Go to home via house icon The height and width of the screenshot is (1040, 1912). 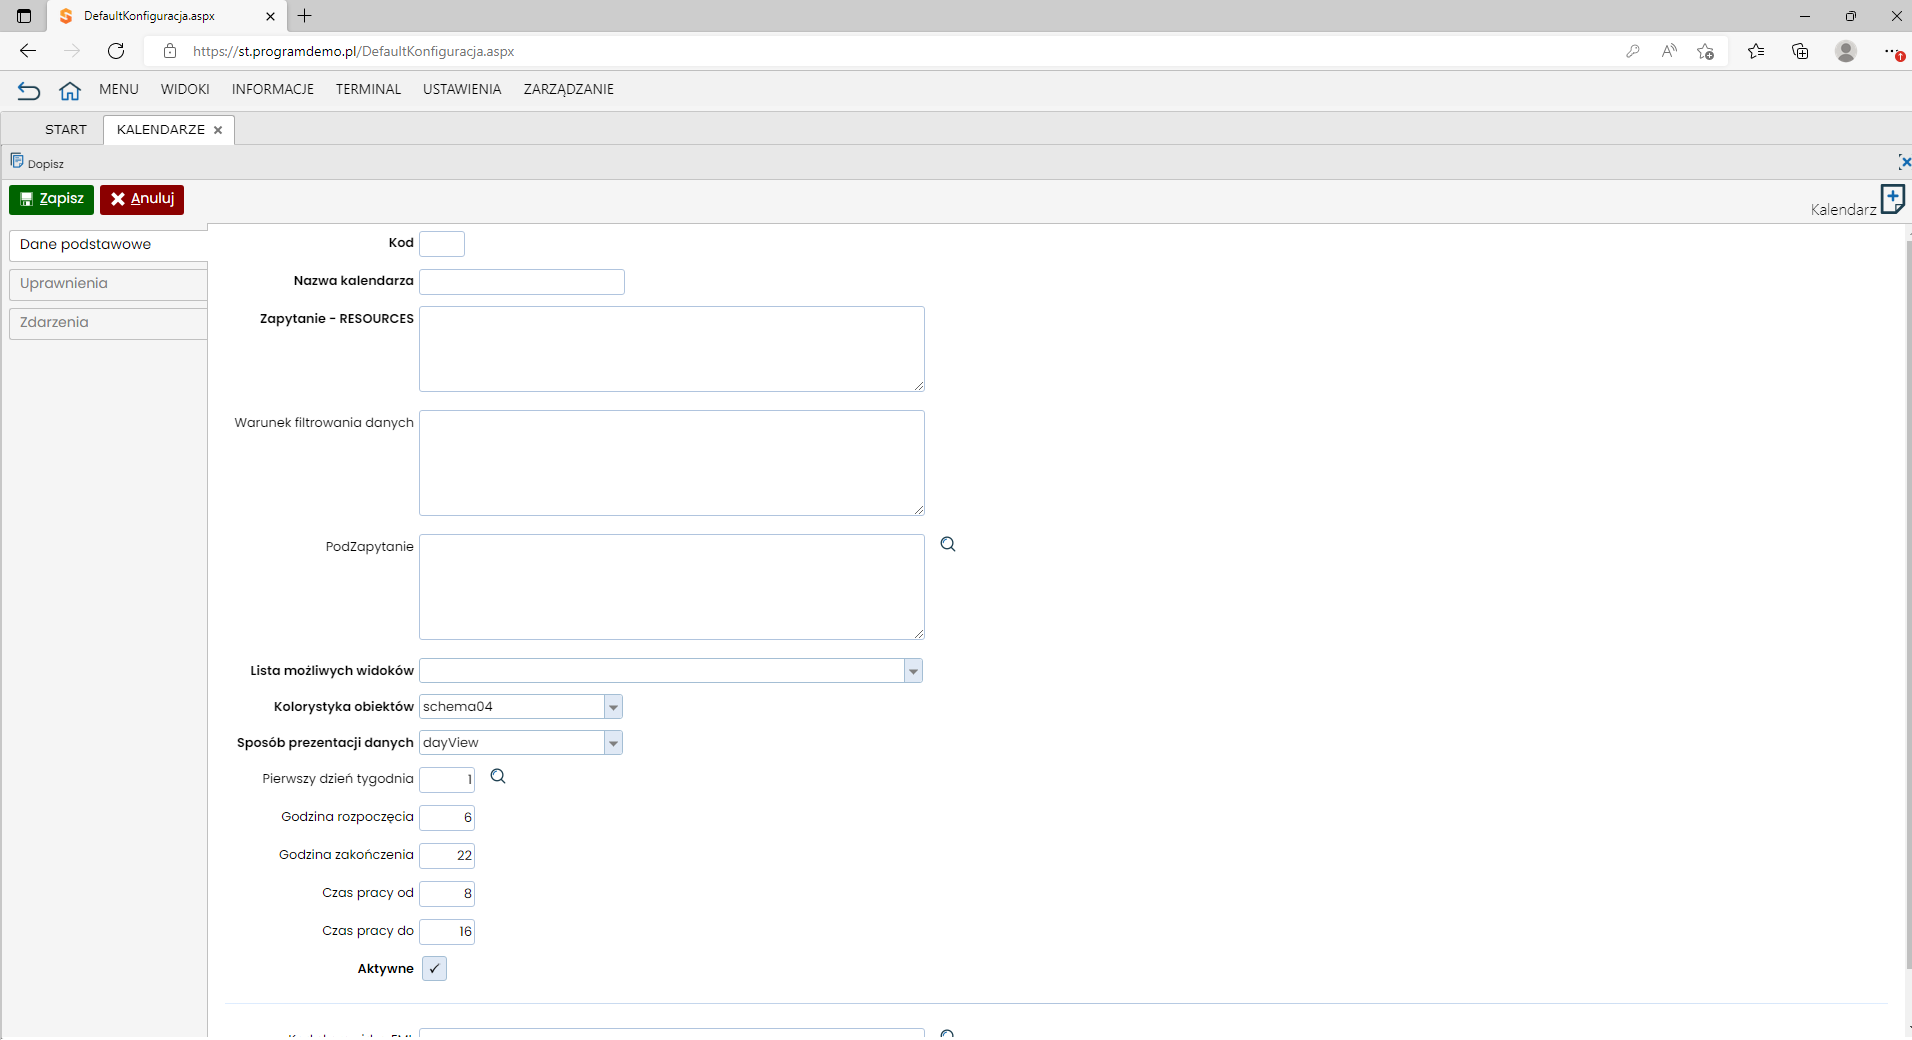pyautogui.click(x=69, y=91)
